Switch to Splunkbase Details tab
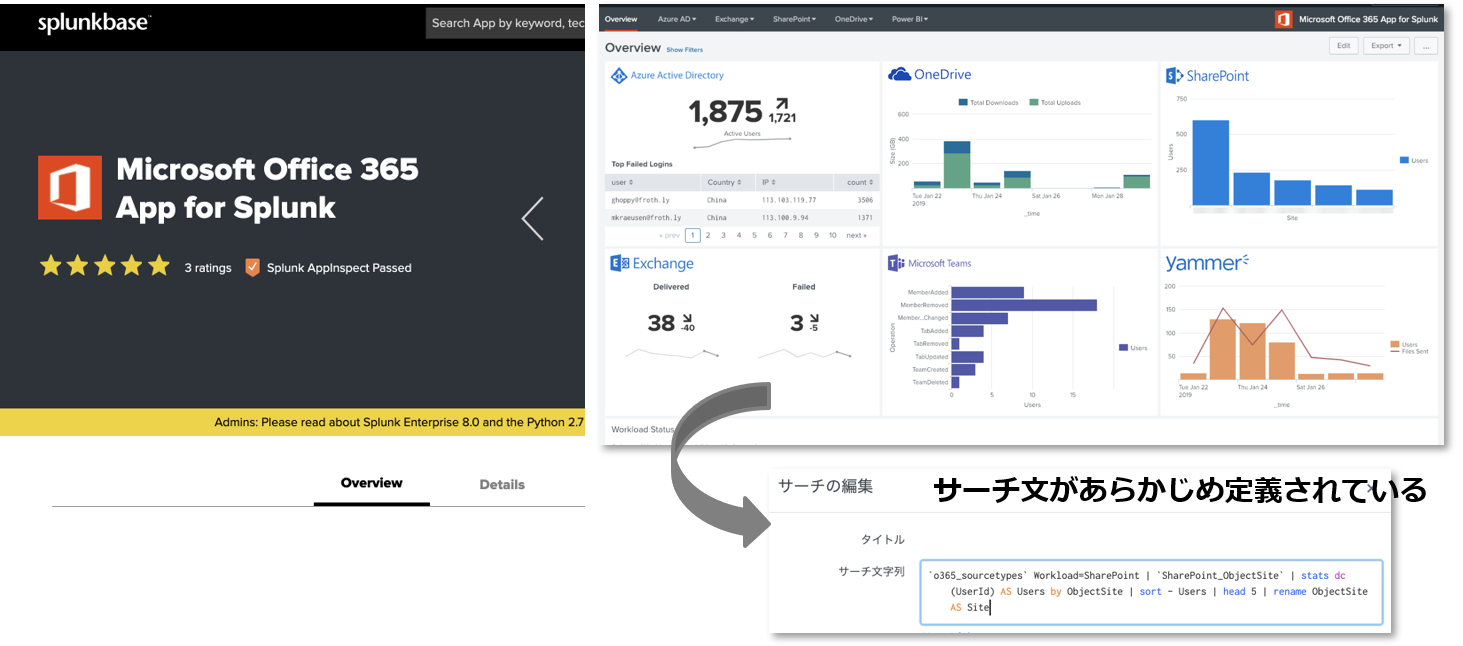Screen dimensions: 1463x646 (x=502, y=484)
